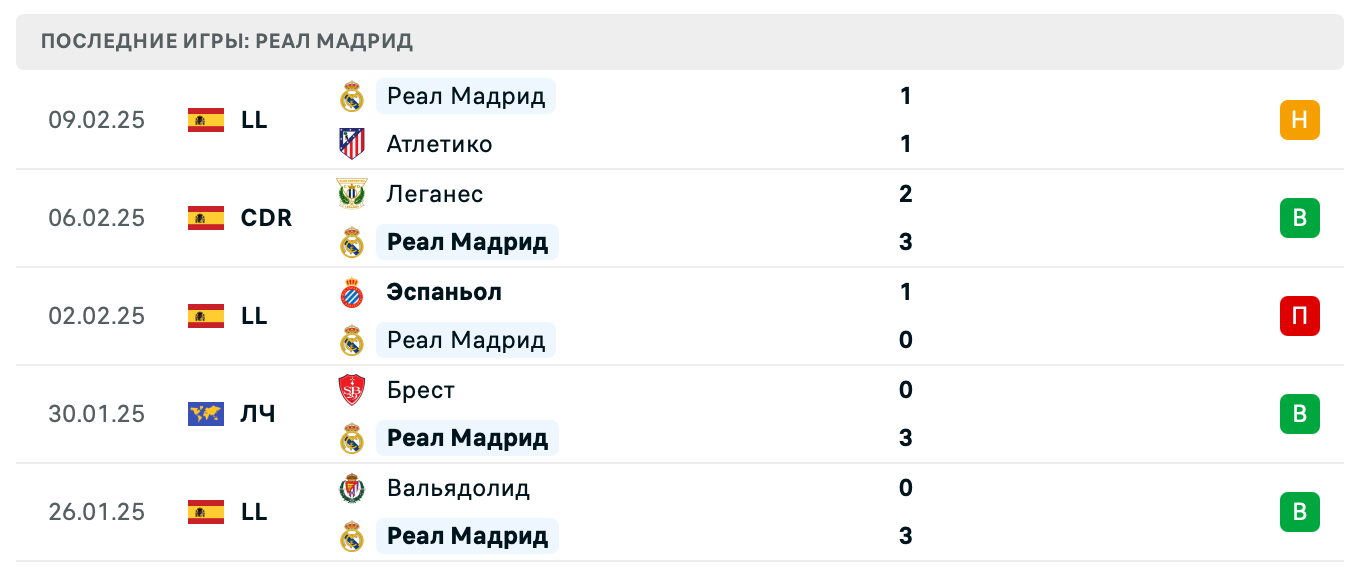Select the 26.01.25 match date

(x=96, y=512)
